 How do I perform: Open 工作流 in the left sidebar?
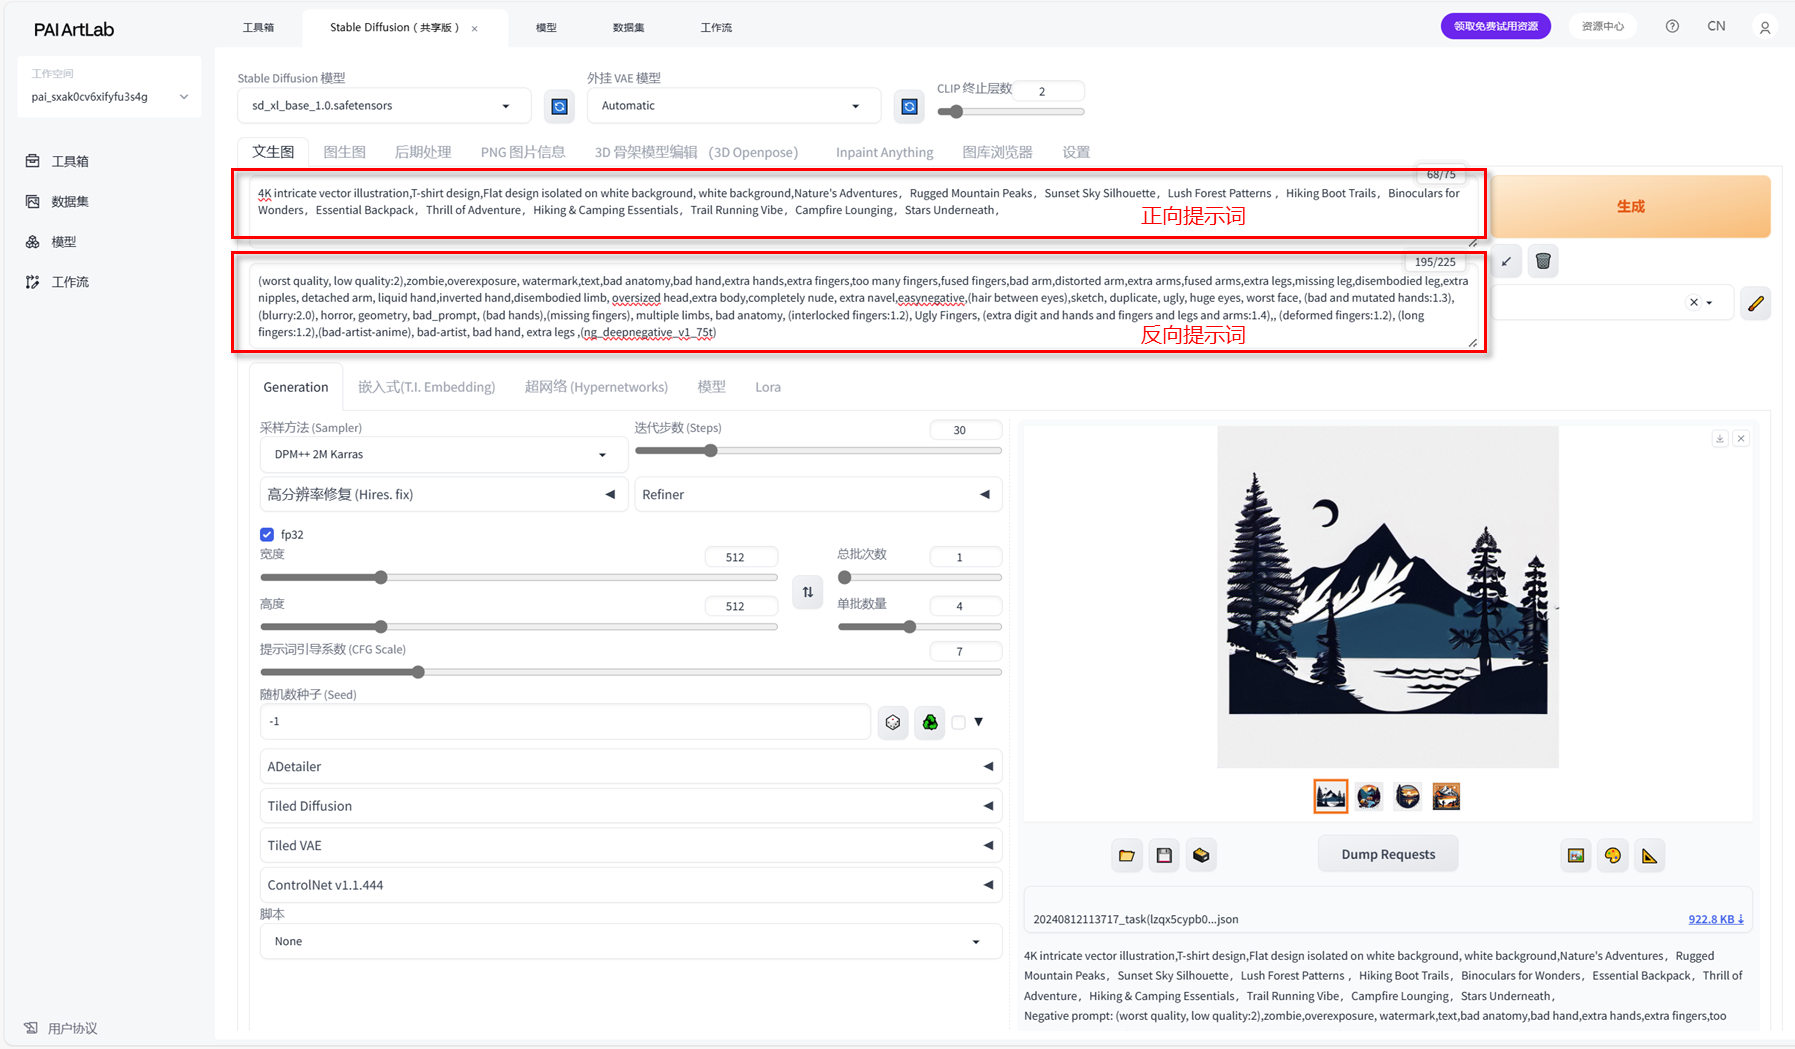(58, 282)
